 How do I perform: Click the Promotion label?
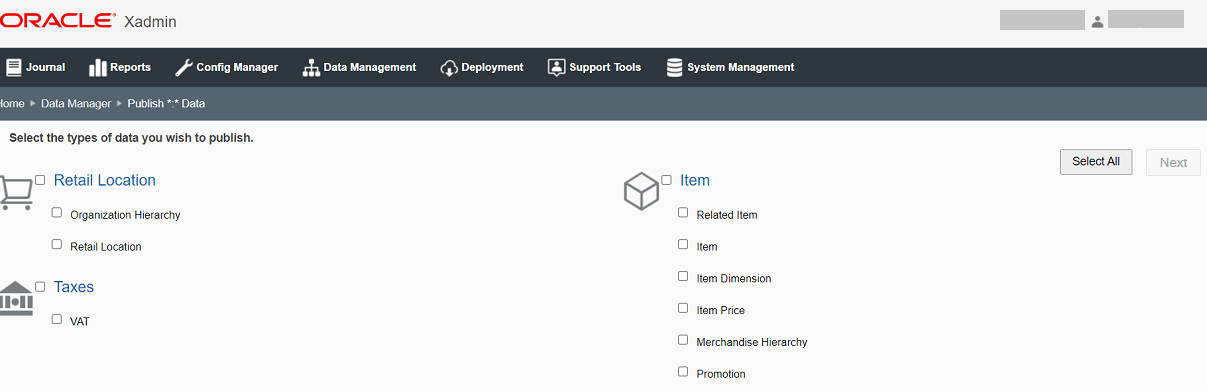pyautogui.click(x=721, y=375)
